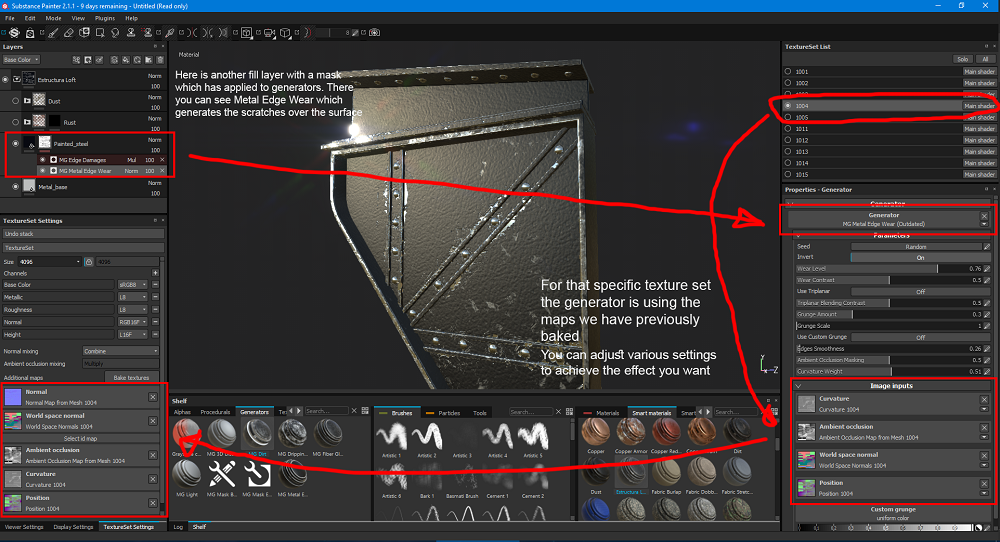This screenshot has width=1000, height=542.
Task: Remove the MG Edge Damages effect
Action: pyautogui.click(x=162, y=160)
